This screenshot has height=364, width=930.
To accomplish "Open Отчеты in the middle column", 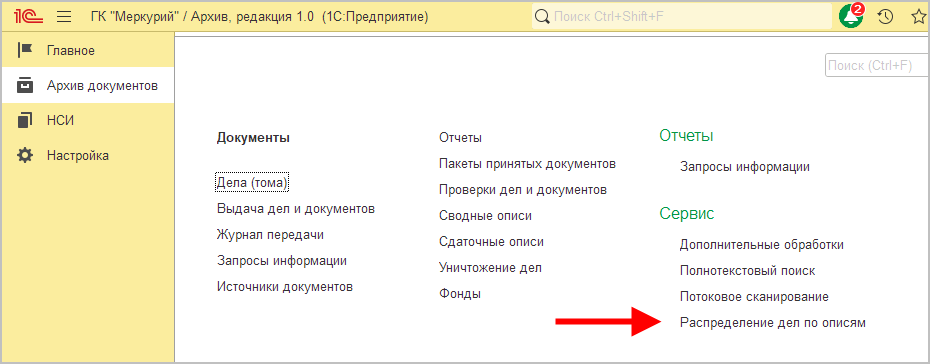I will click(x=460, y=138).
